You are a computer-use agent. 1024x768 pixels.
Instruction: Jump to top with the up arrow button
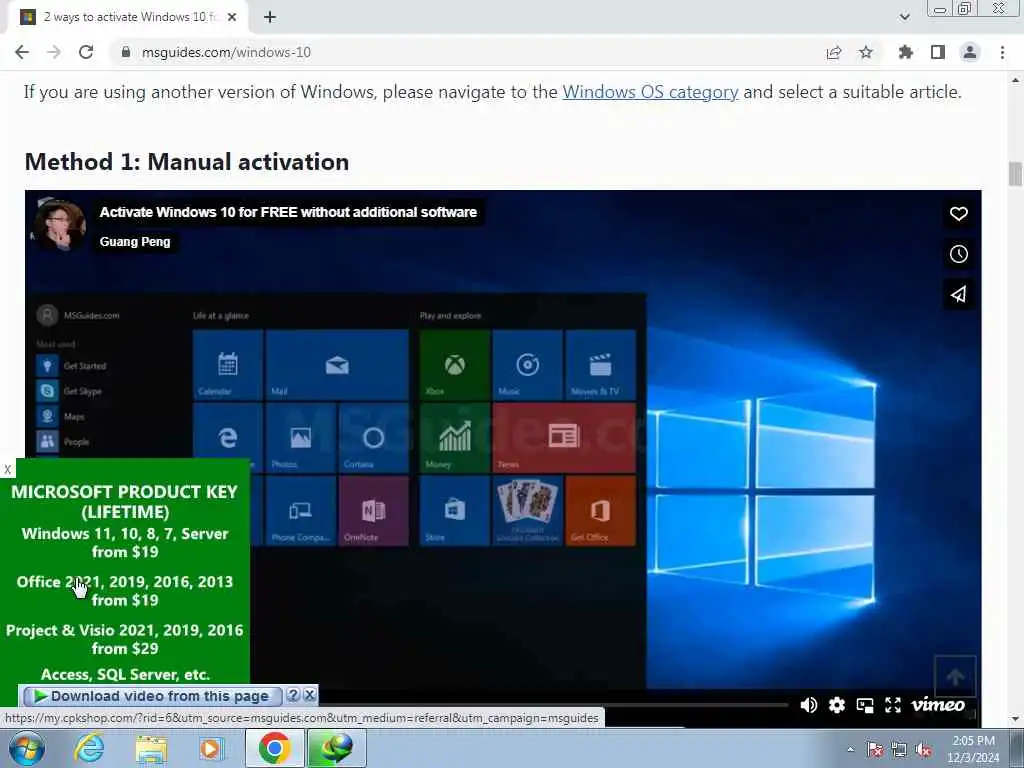coord(955,677)
